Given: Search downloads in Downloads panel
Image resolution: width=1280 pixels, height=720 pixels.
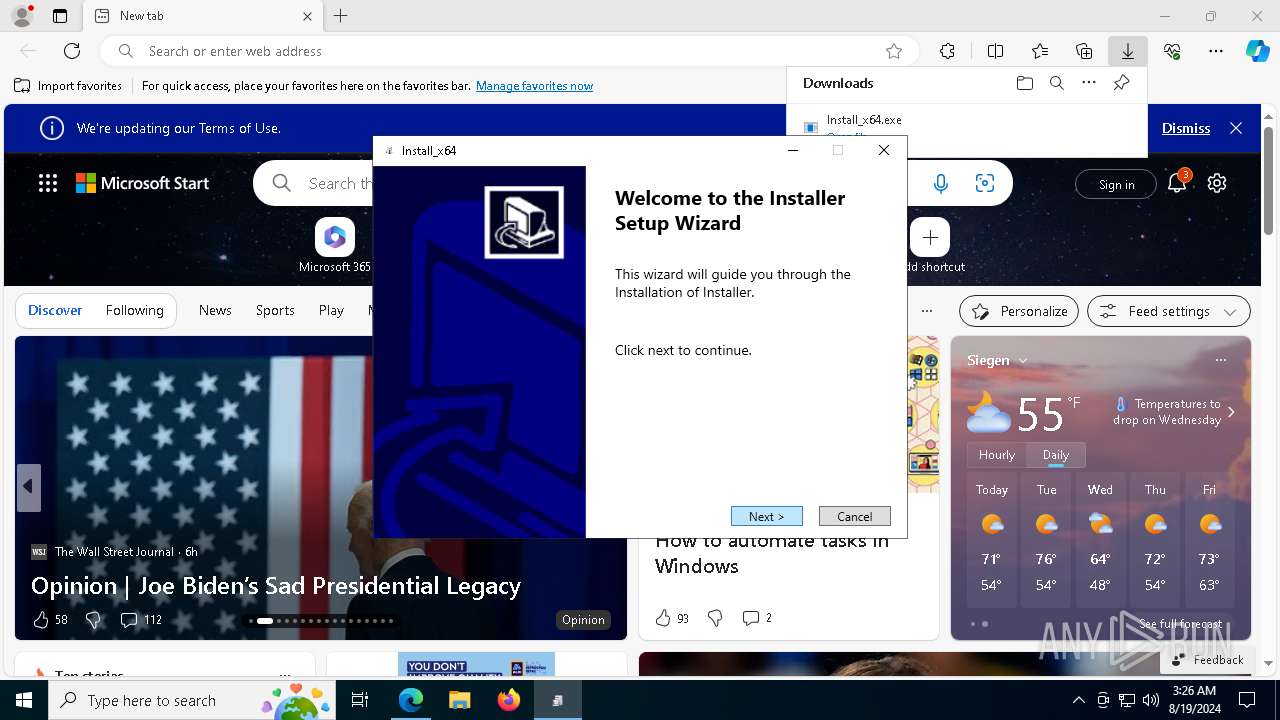Looking at the screenshot, I should 1056,83.
